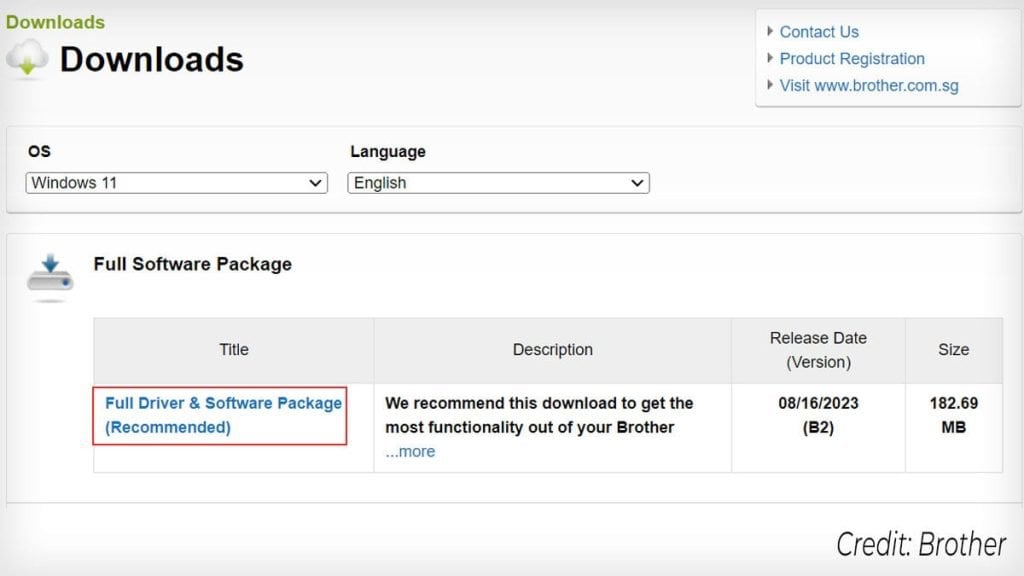
Task: Open the OS dropdown showing Windows 11
Action: pos(176,183)
